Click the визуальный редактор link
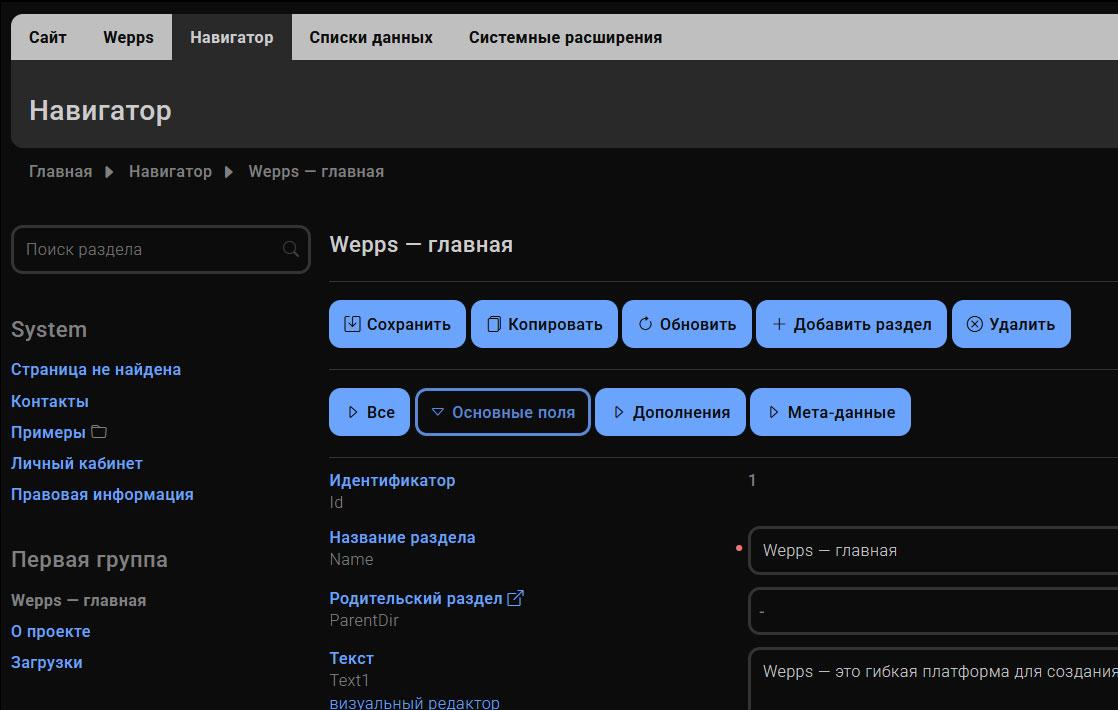The height and width of the screenshot is (710, 1118). [414, 702]
